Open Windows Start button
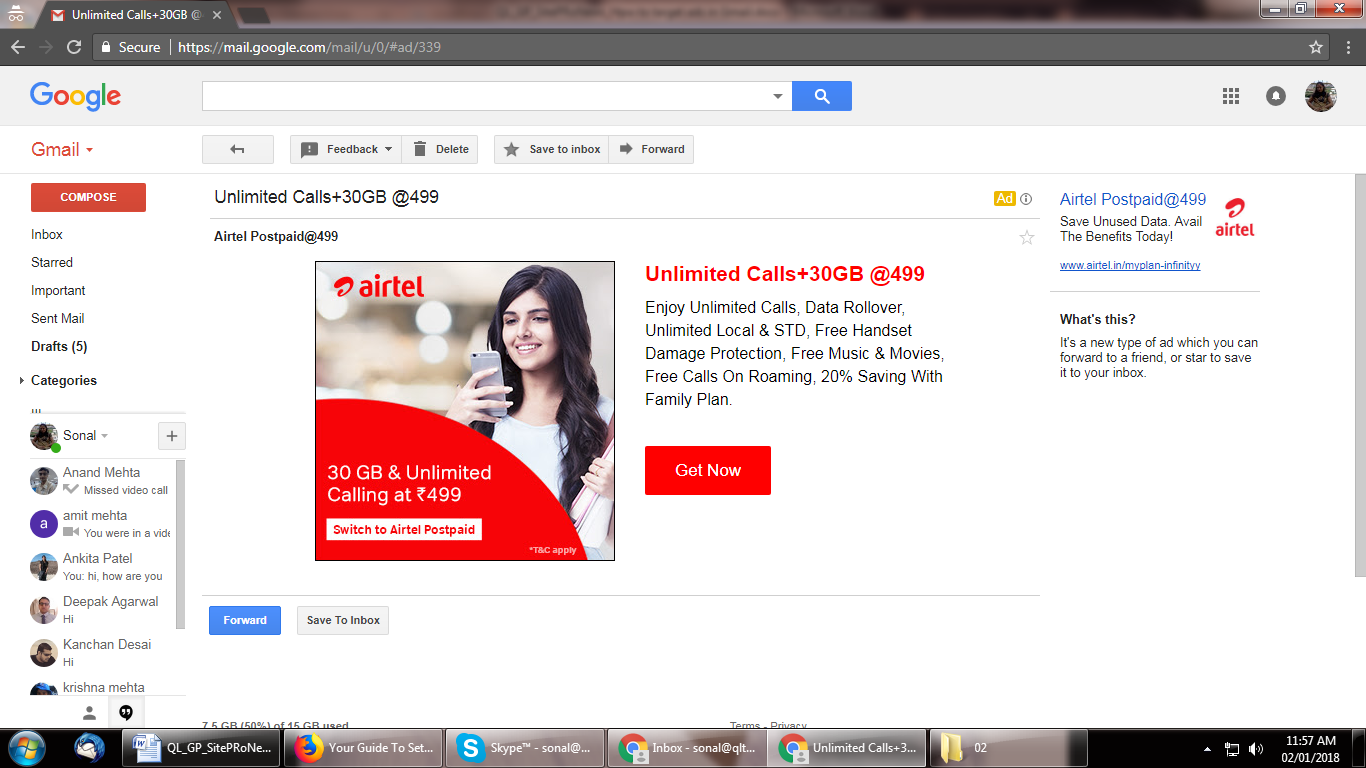Screen dimensions: 1366x768 [x=26, y=747]
